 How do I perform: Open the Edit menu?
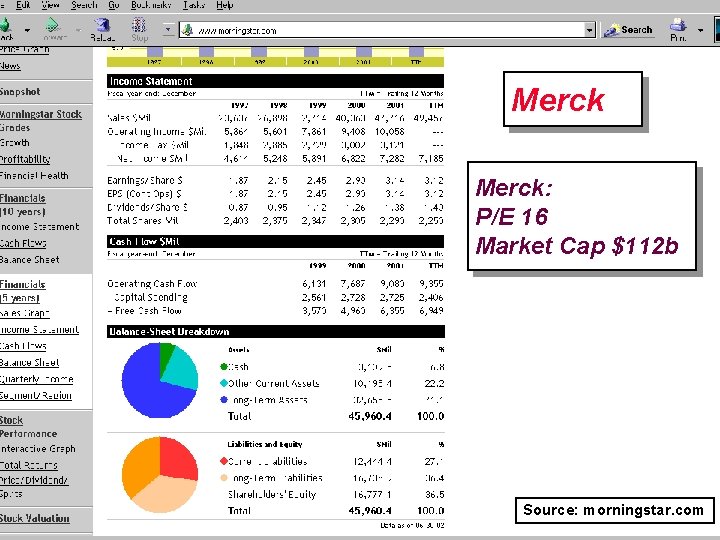(23, 5)
